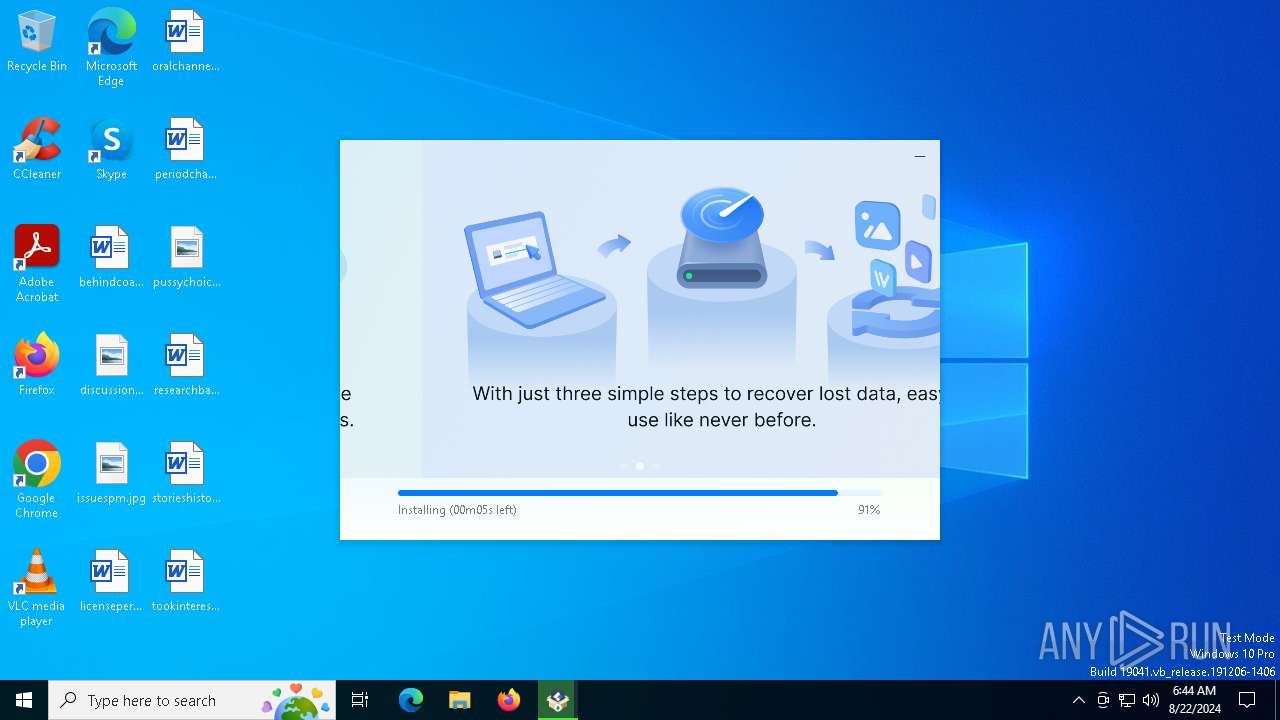The height and width of the screenshot is (720, 1280).
Task: Open CCleaner desktop shortcut
Action: [x=36, y=150]
